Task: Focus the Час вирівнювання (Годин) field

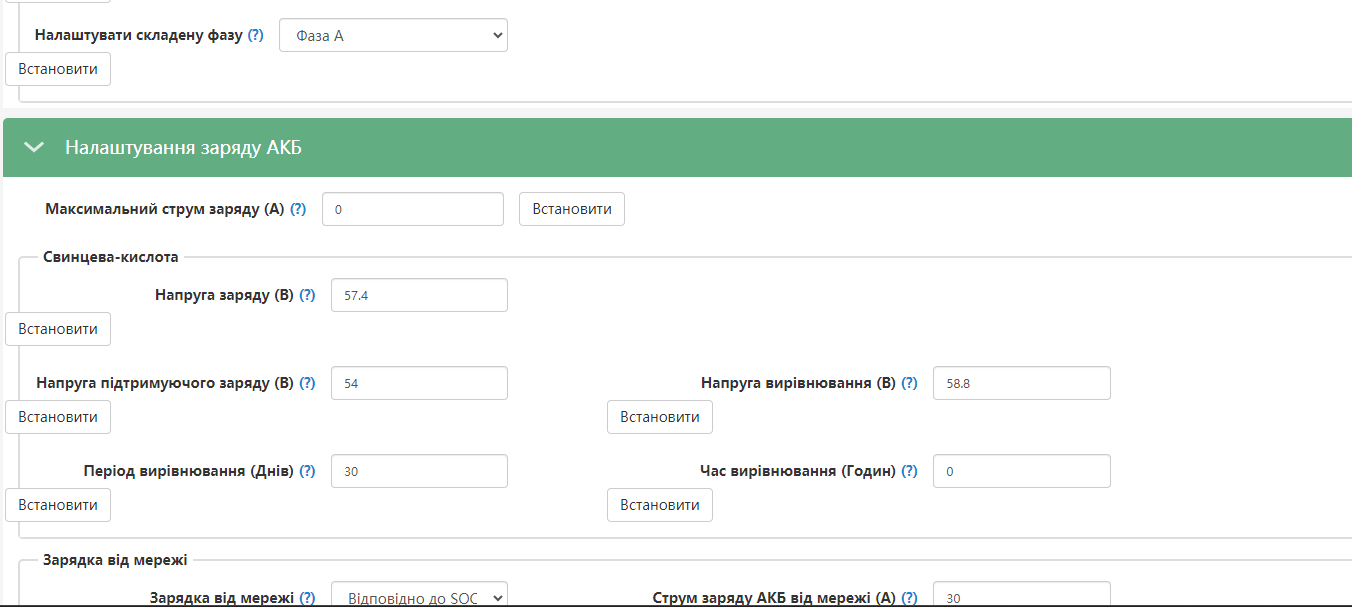Action: pos(1022,471)
